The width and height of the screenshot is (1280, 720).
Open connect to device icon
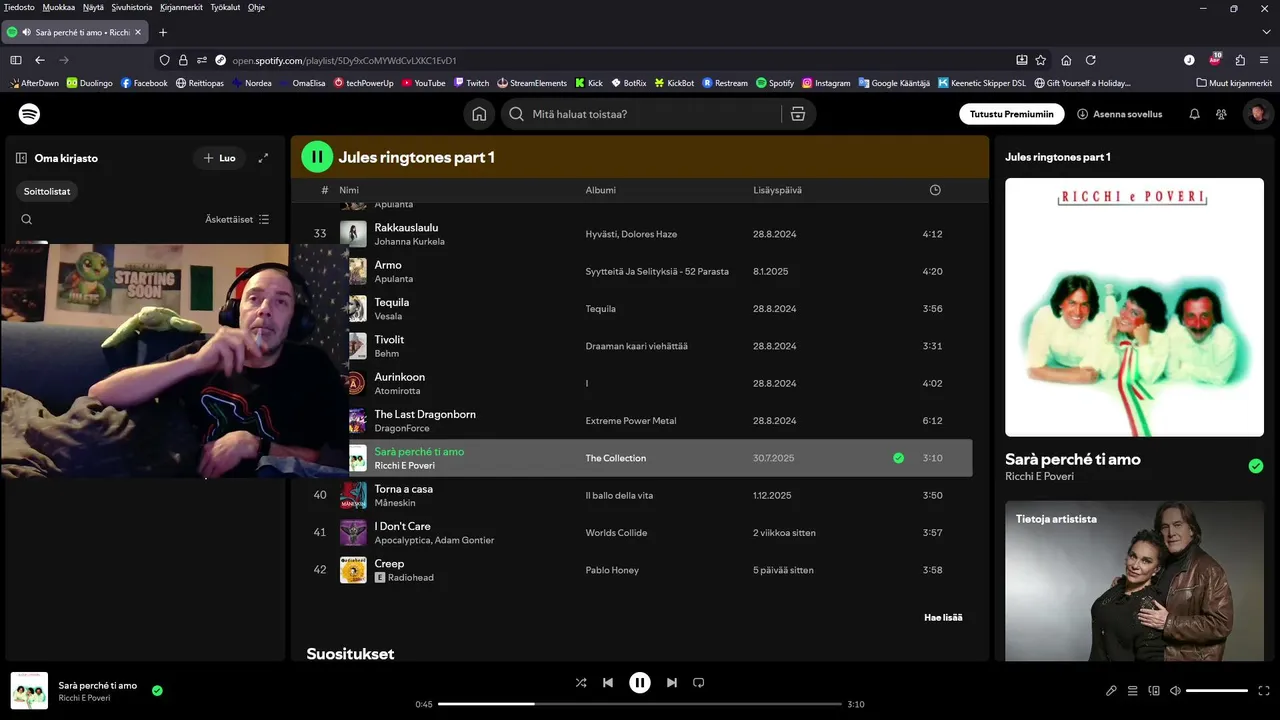point(1154,691)
